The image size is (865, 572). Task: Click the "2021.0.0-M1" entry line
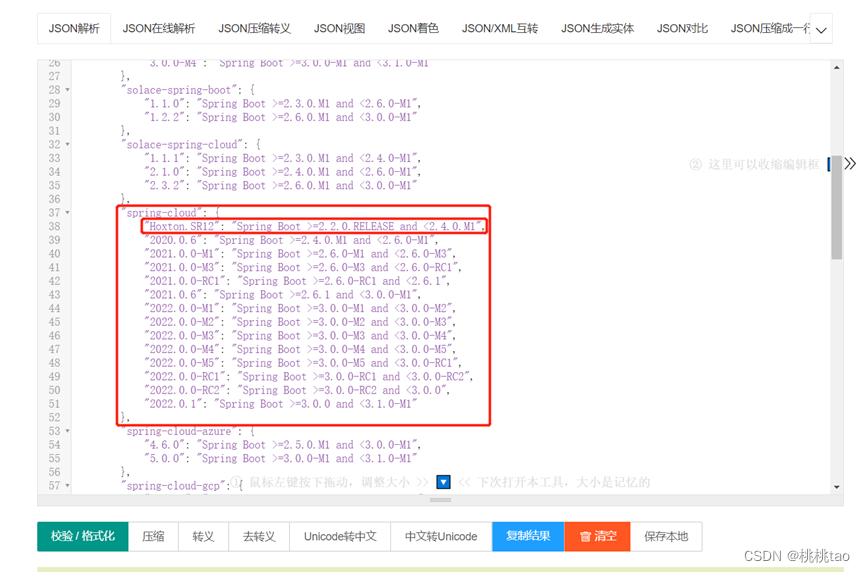pos(300,254)
